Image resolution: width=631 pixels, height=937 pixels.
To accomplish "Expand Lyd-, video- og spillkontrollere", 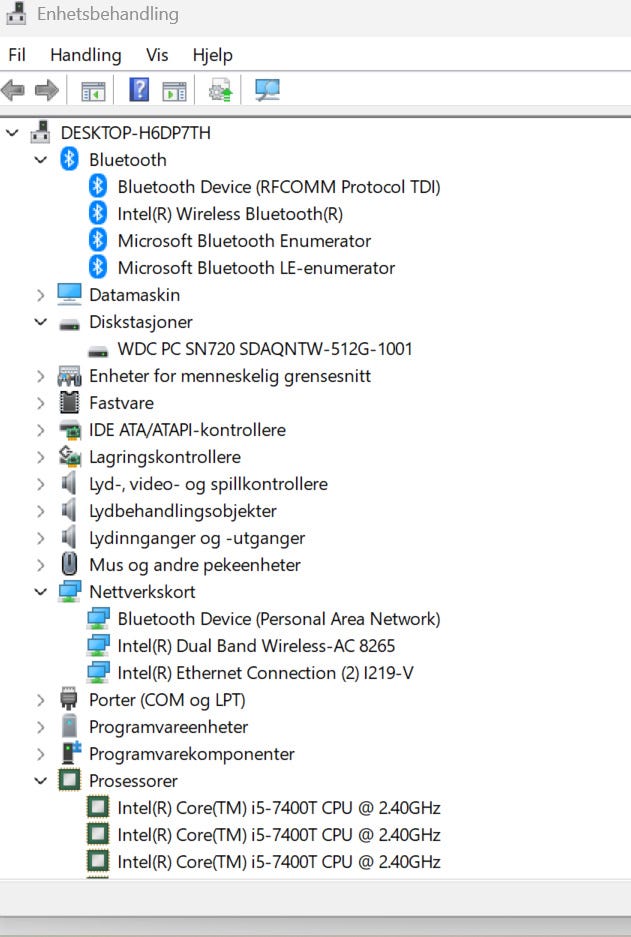I will click(x=41, y=483).
